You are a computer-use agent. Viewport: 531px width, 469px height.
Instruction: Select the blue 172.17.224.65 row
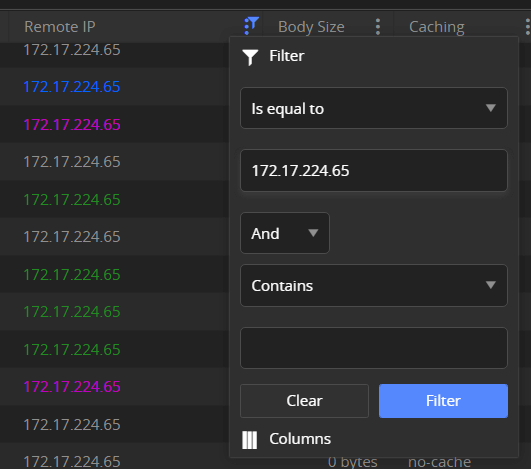pyautogui.click(x=72, y=87)
